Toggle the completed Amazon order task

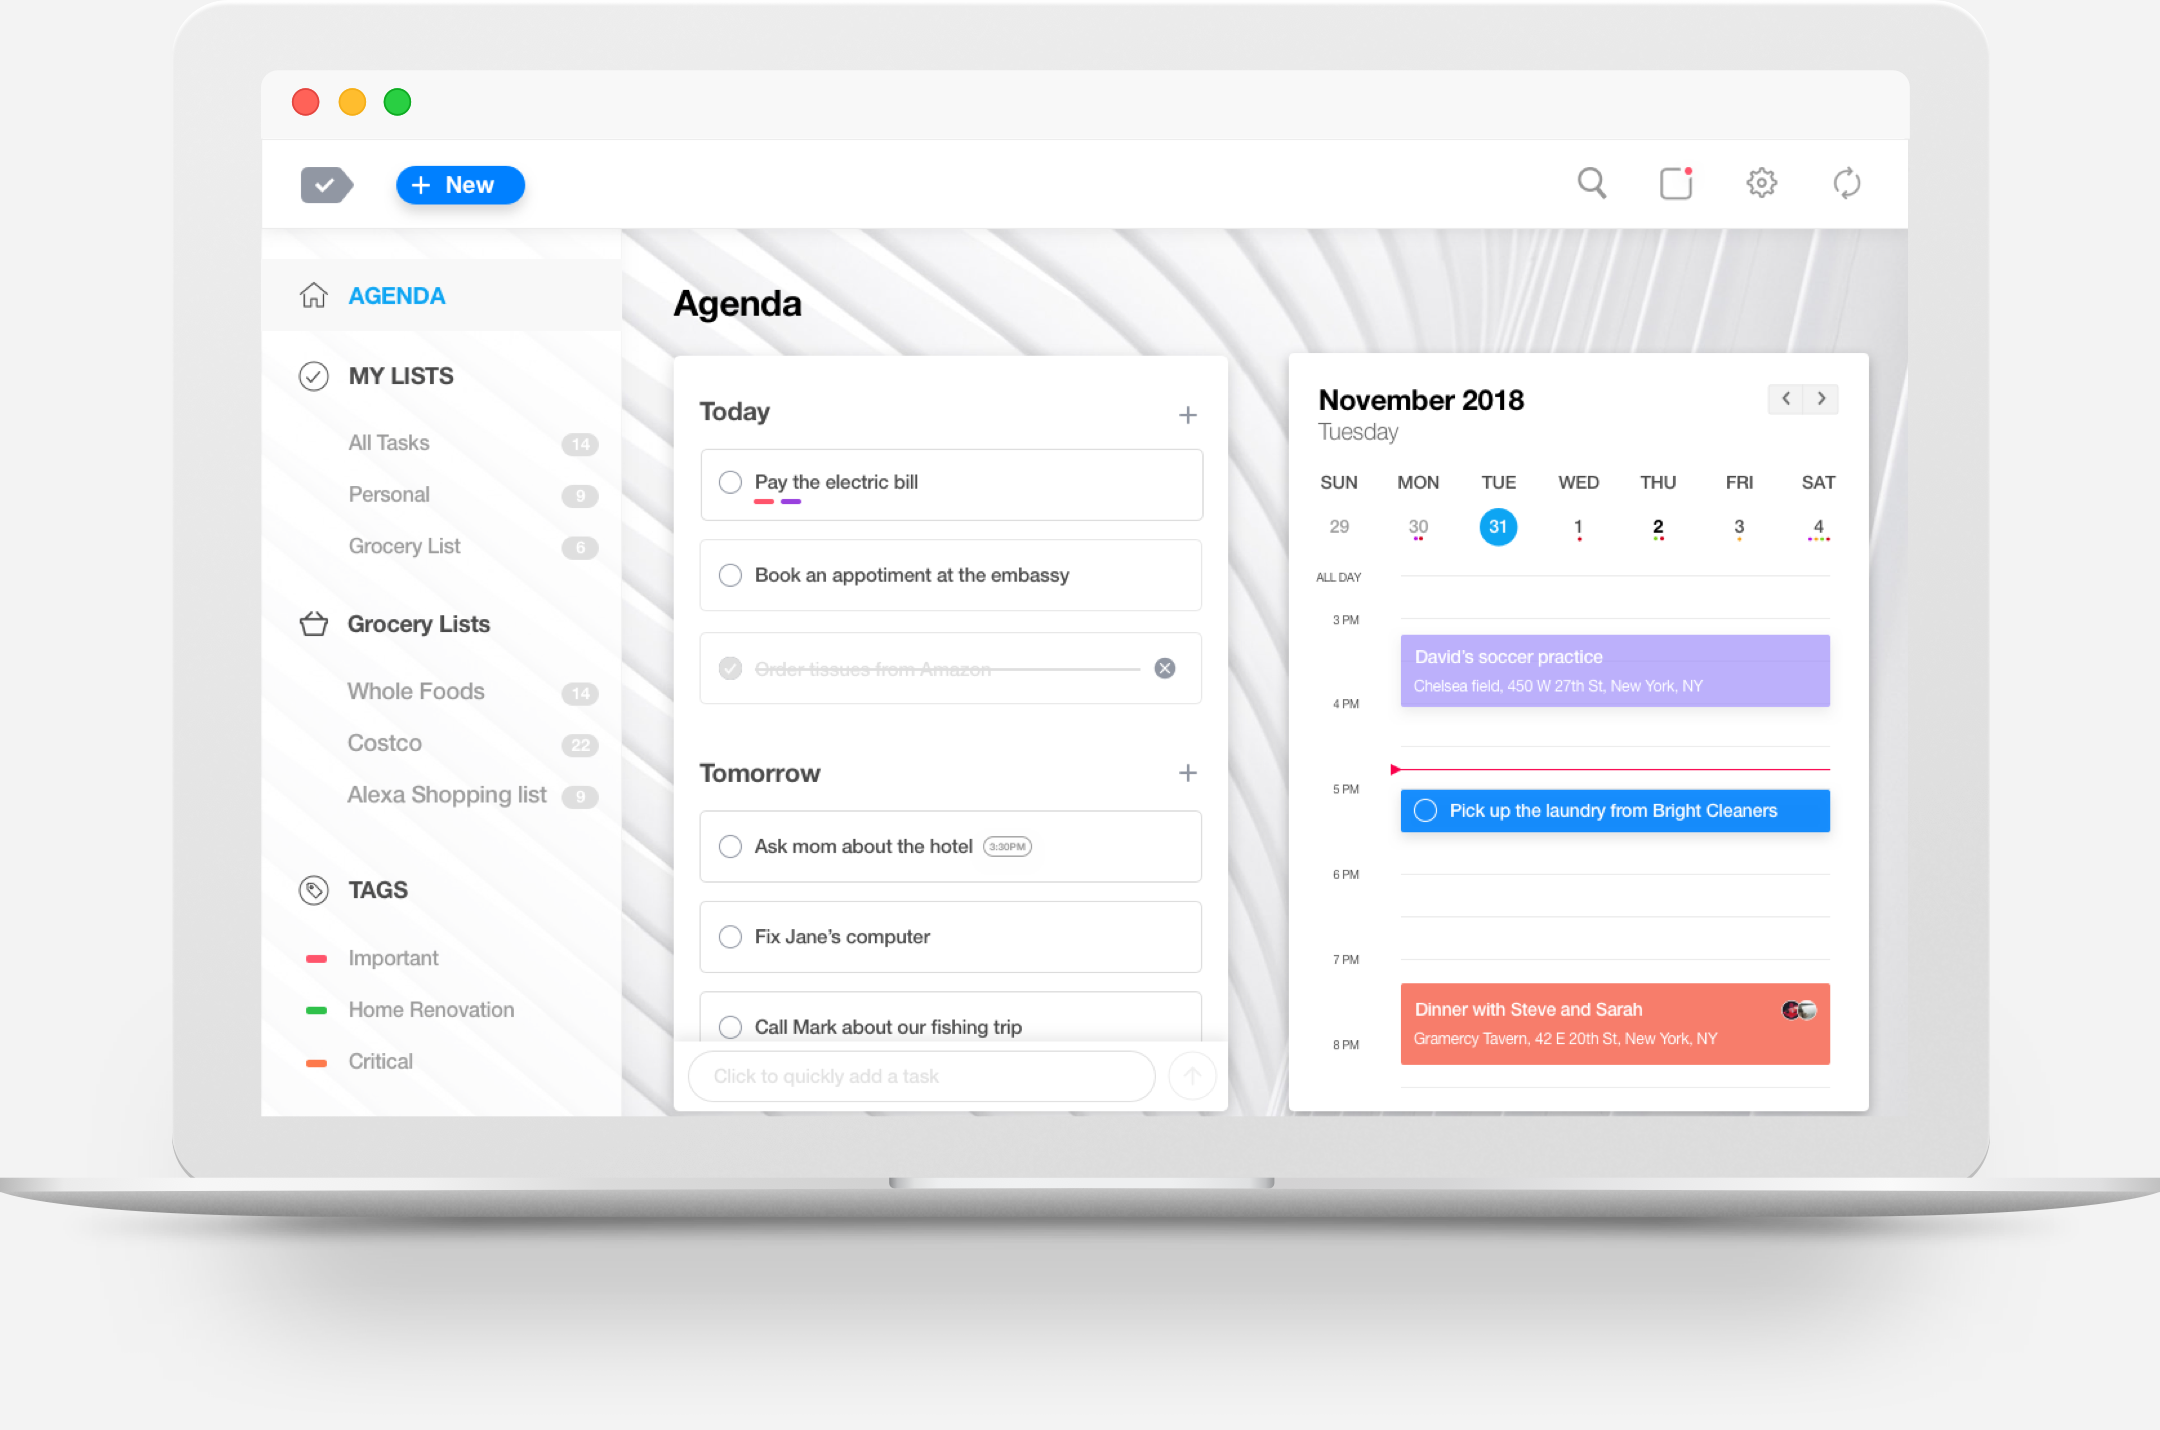tap(732, 667)
